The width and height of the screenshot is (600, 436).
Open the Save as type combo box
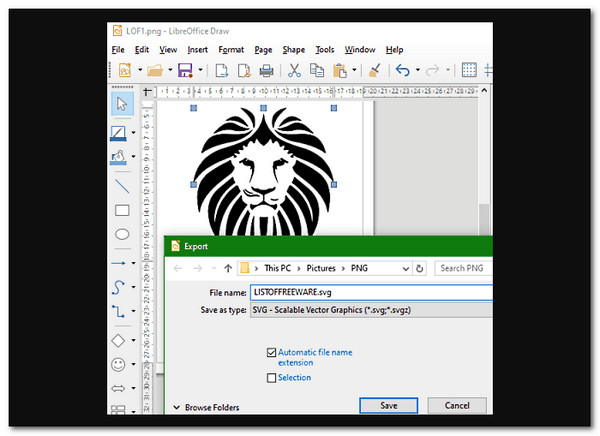[x=371, y=310]
